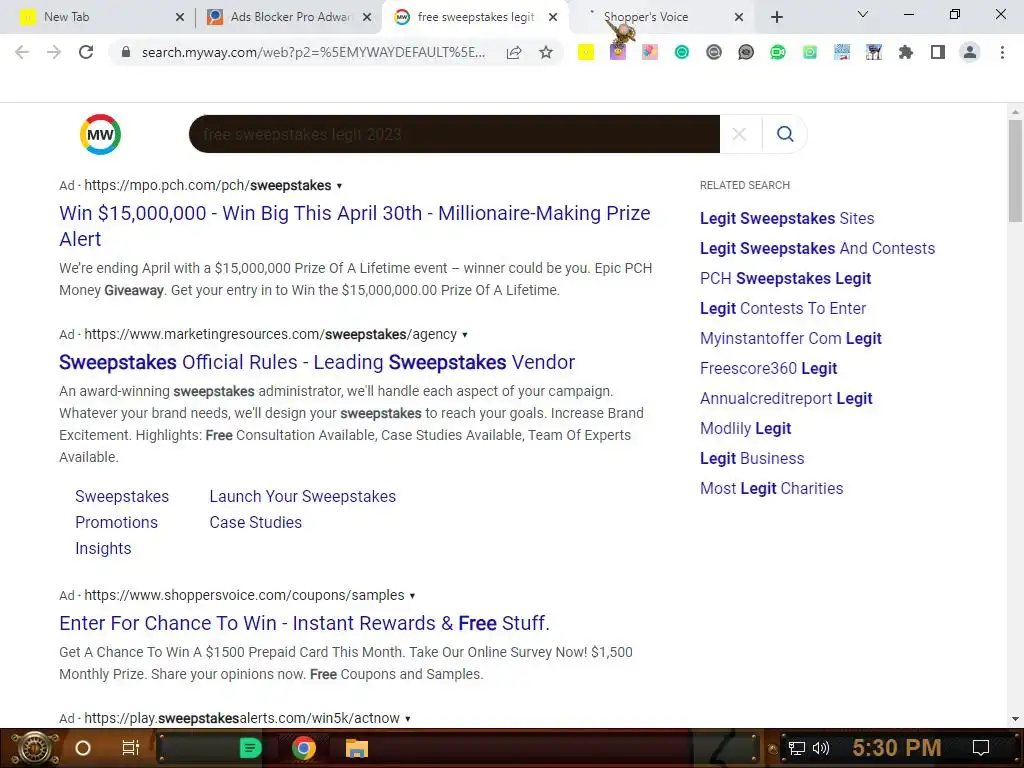
Task: Click the pink balloons extension icon
Action: pos(650,52)
